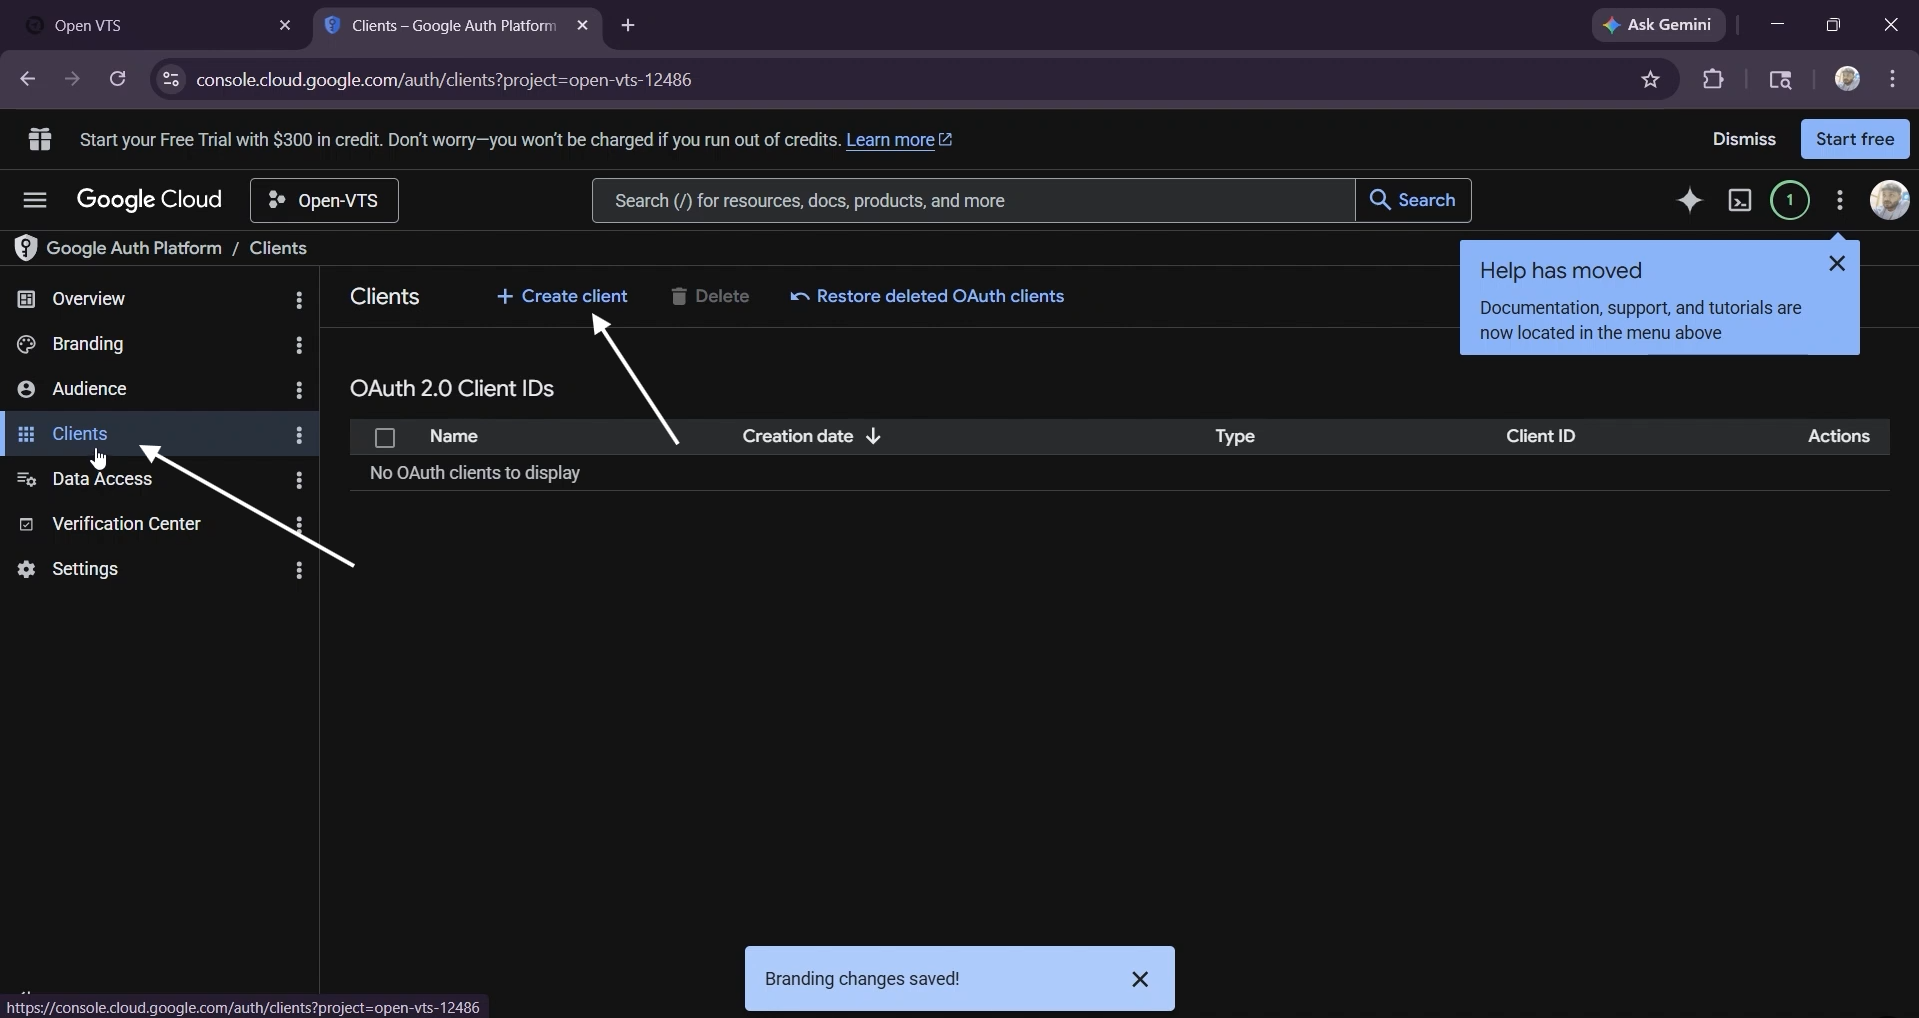This screenshot has width=1919, height=1018.
Task: Open the new tab plus button
Action: coord(628,26)
